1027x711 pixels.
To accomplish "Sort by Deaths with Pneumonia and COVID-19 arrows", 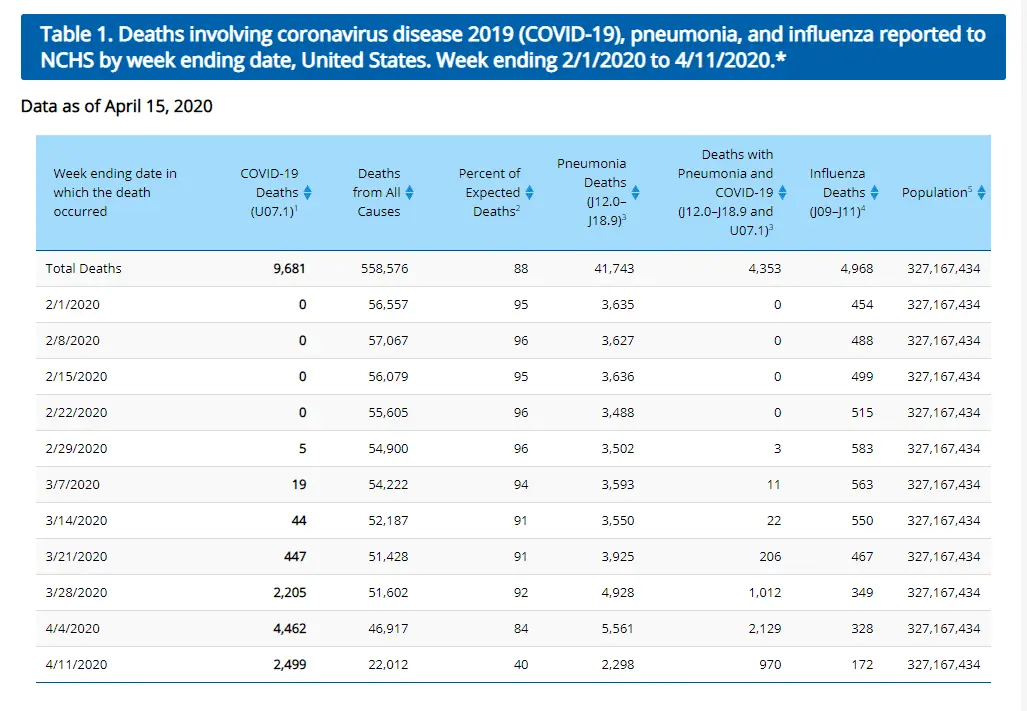I will (x=782, y=192).
